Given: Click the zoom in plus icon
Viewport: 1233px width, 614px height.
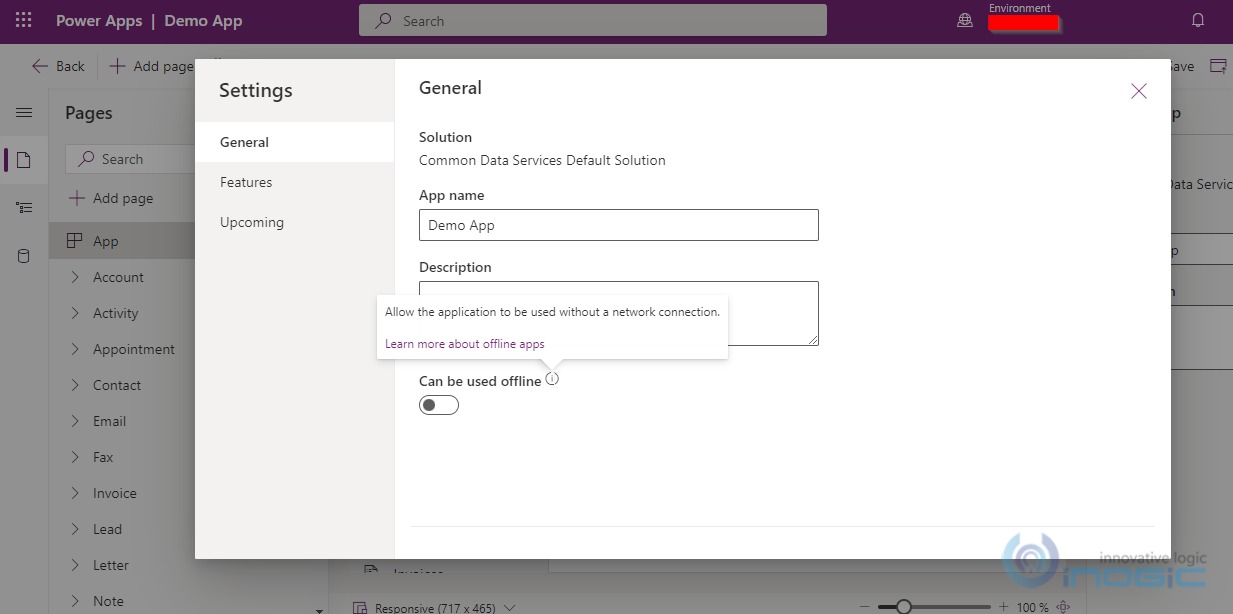Looking at the screenshot, I should coord(1003,607).
